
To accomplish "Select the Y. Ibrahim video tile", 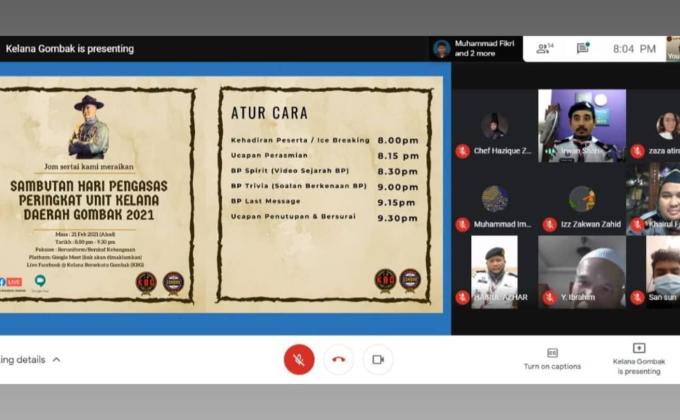I will (582, 272).
